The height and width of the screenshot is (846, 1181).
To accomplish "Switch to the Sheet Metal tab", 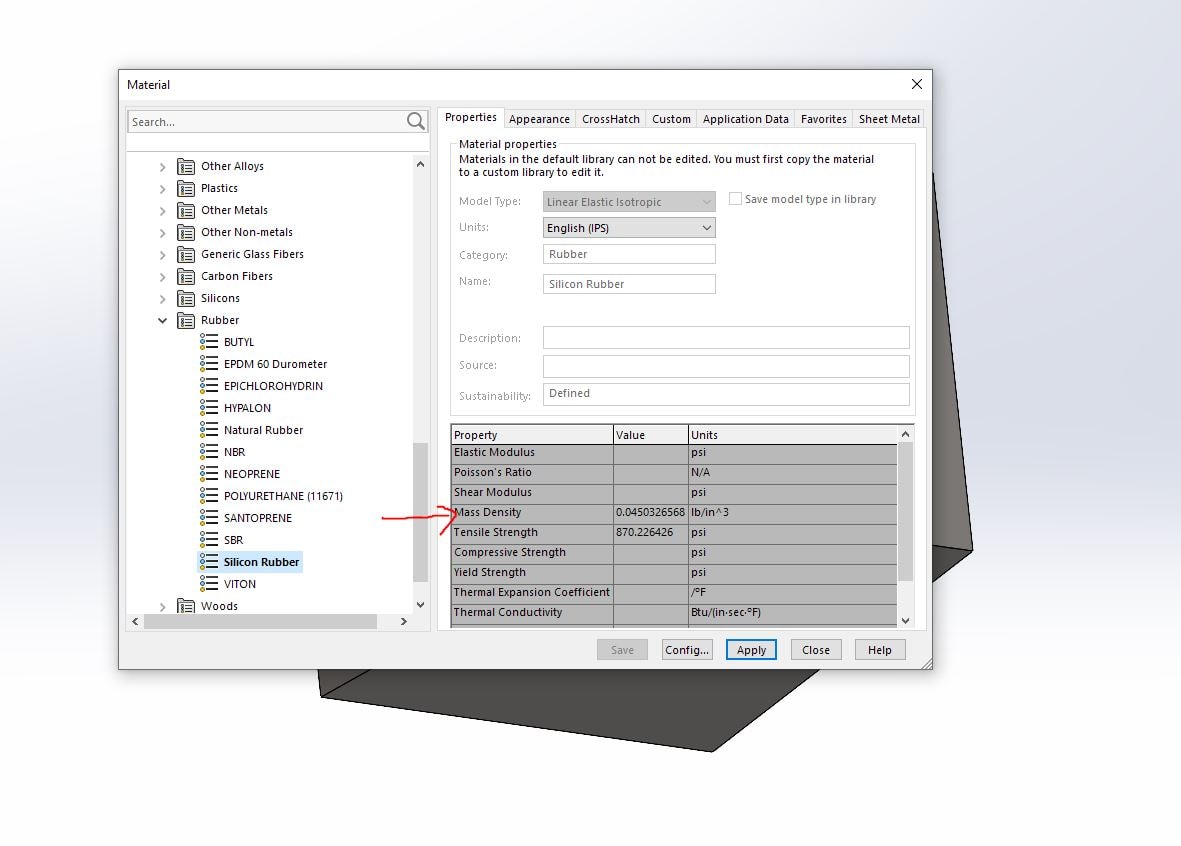I will [x=890, y=119].
